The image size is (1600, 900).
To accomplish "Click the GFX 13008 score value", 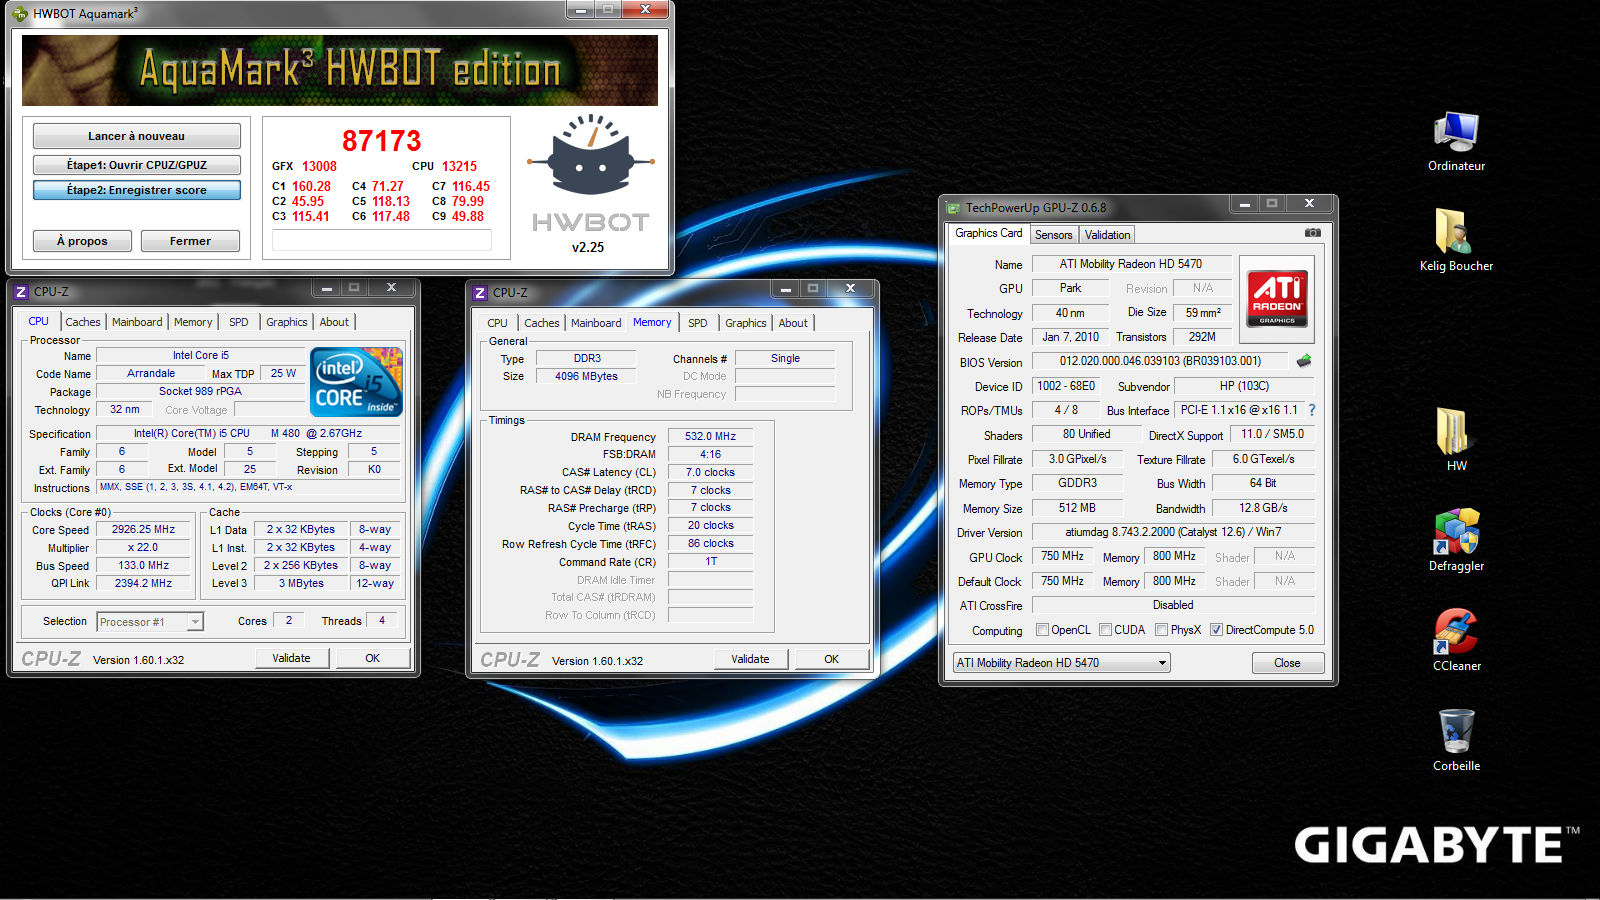I will click(x=319, y=167).
